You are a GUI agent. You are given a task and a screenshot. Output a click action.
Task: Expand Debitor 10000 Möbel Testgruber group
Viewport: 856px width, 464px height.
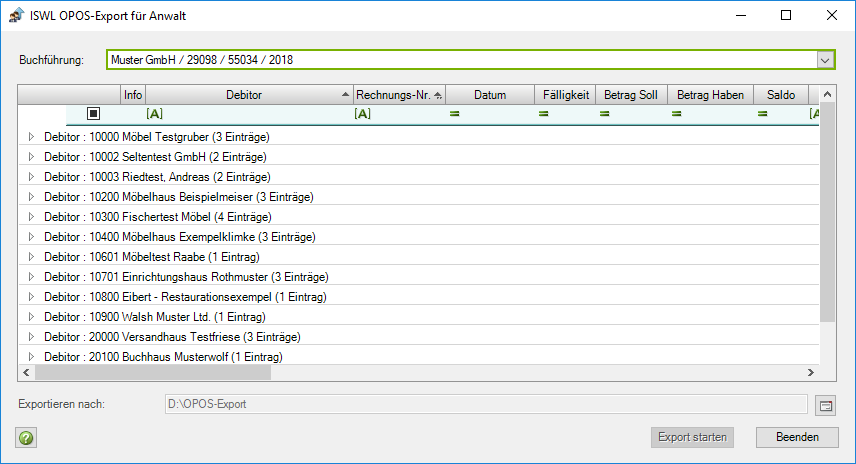31,136
